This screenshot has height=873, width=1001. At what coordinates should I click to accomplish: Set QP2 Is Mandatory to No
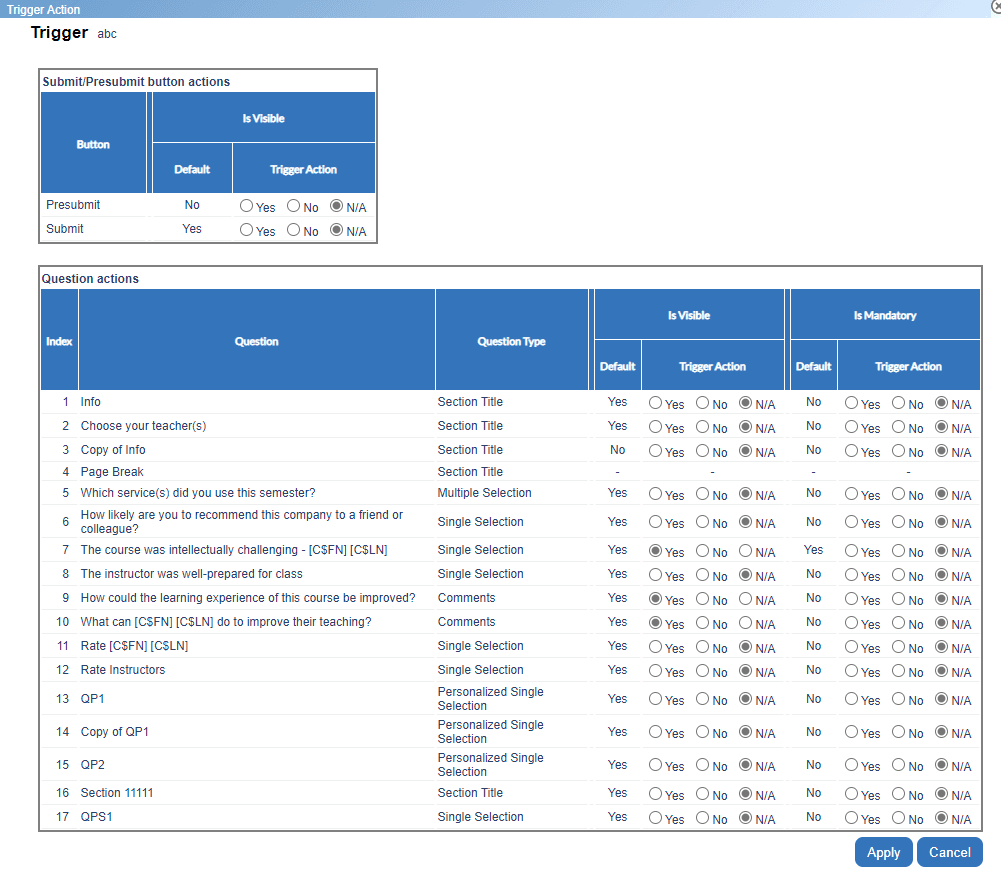pyautogui.click(x=899, y=764)
